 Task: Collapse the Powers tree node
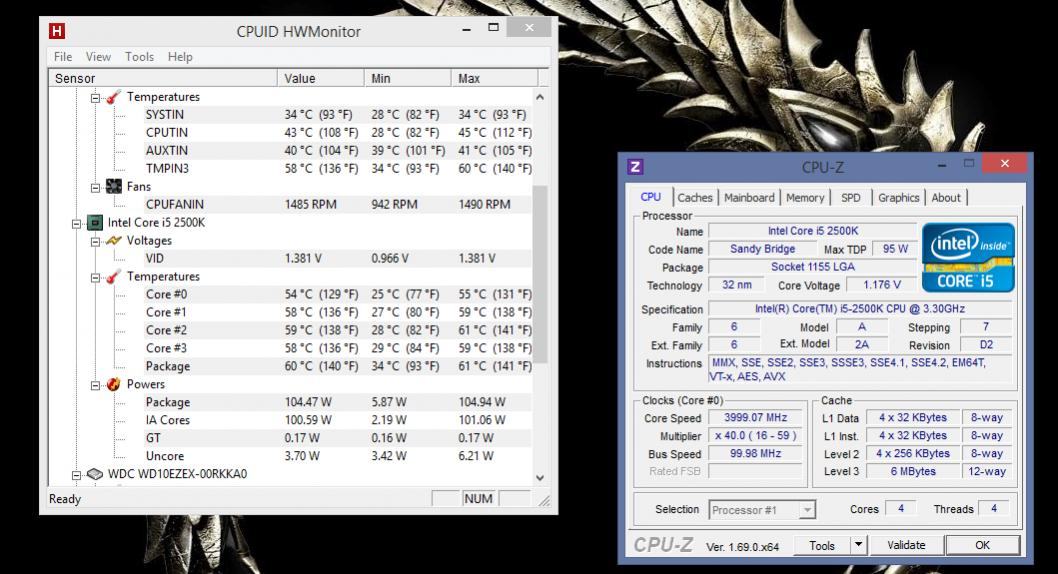point(95,385)
